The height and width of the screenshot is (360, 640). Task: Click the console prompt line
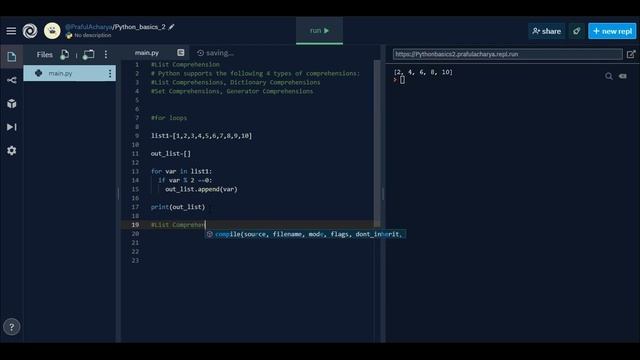tap(400, 80)
